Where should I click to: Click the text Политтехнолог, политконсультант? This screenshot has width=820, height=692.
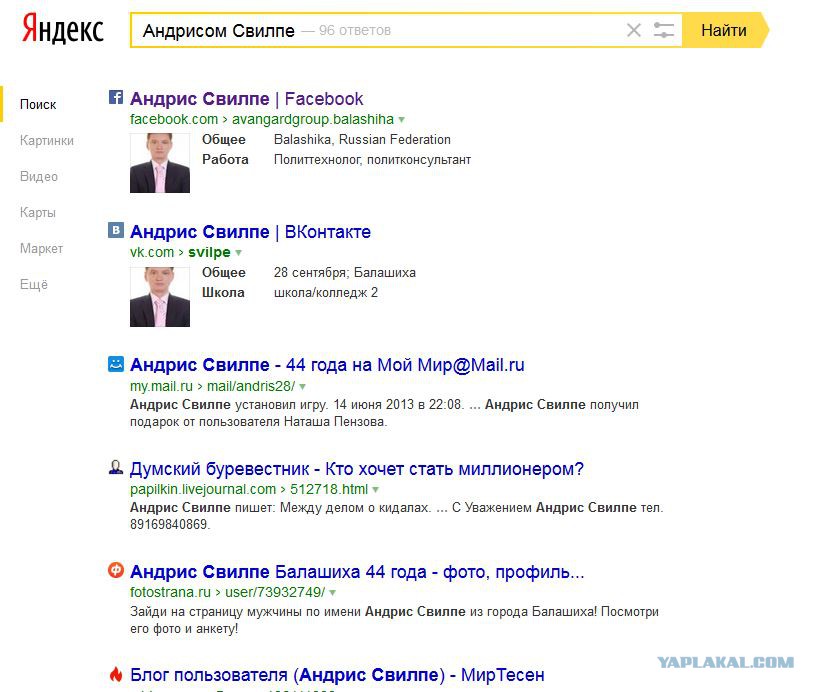[x=372, y=160]
